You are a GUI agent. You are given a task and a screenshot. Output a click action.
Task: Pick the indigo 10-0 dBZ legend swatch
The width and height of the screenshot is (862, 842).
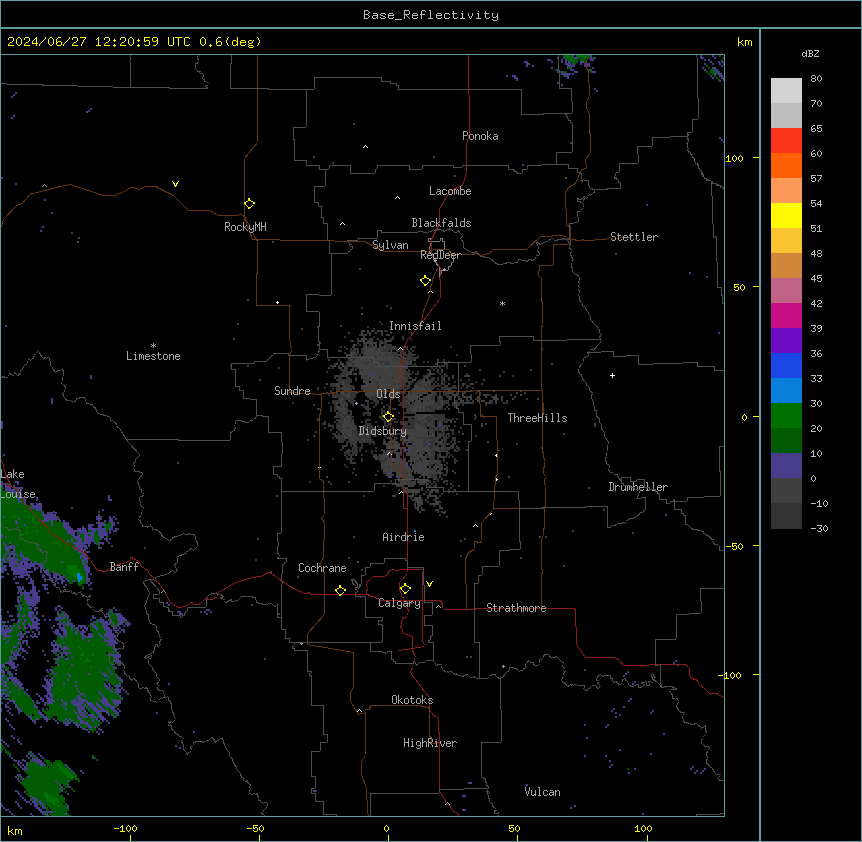pos(786,466)
